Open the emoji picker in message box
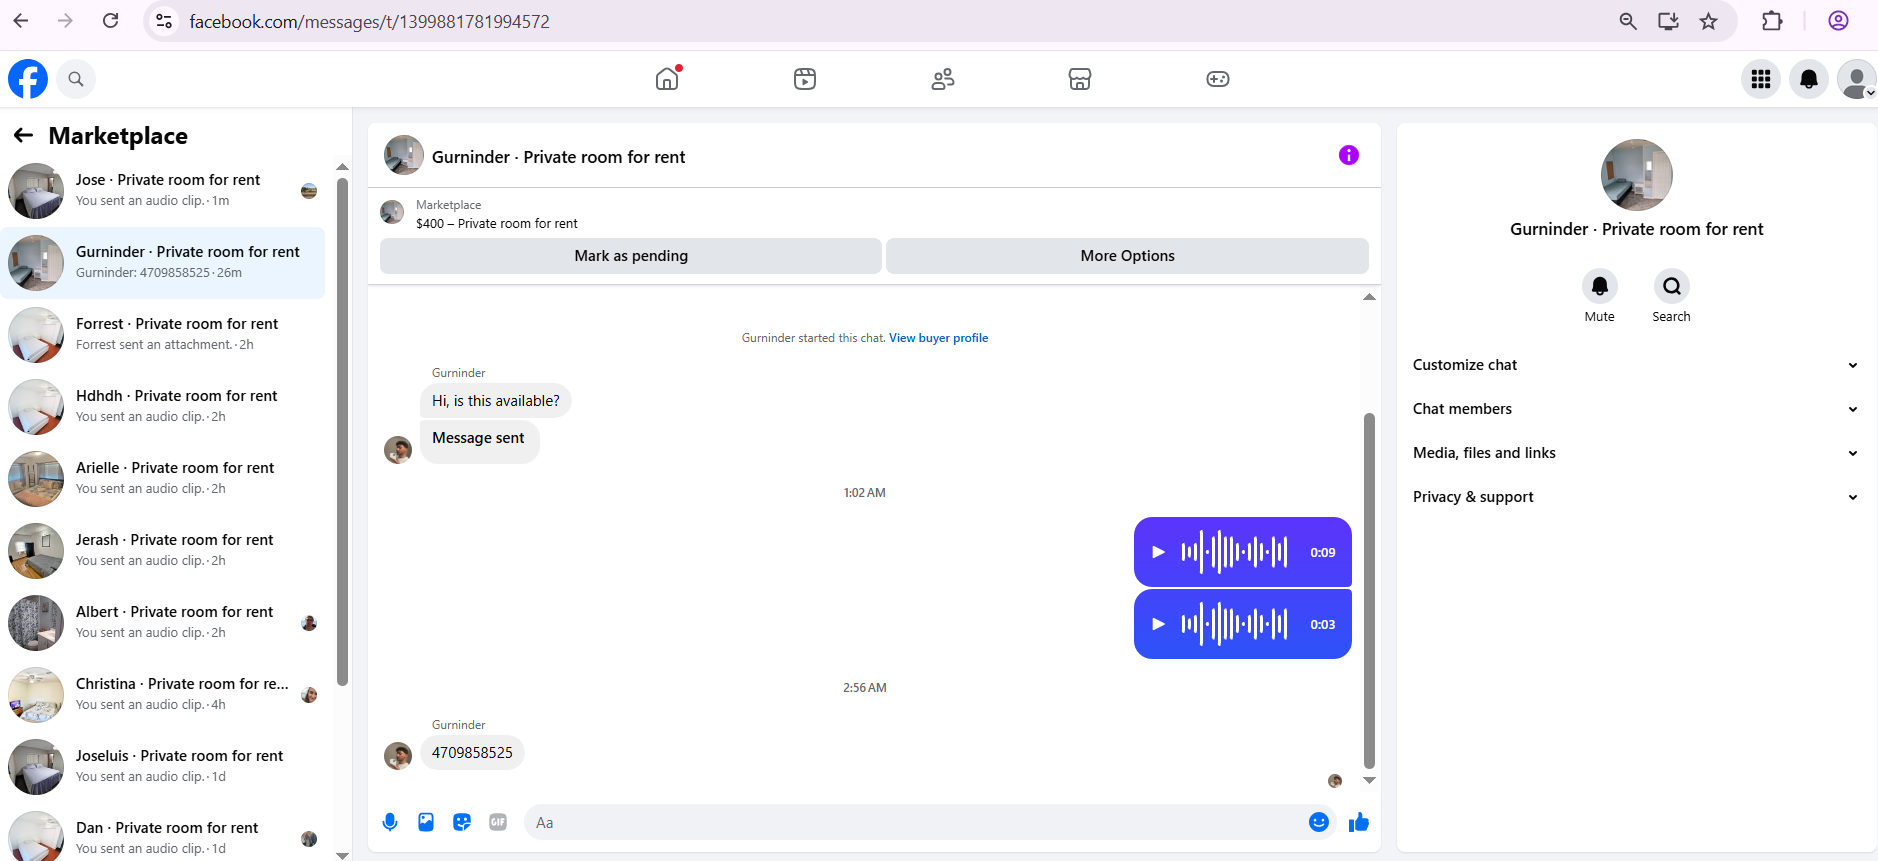This screenshot has height=861, width=1878. pos(1319,822)
